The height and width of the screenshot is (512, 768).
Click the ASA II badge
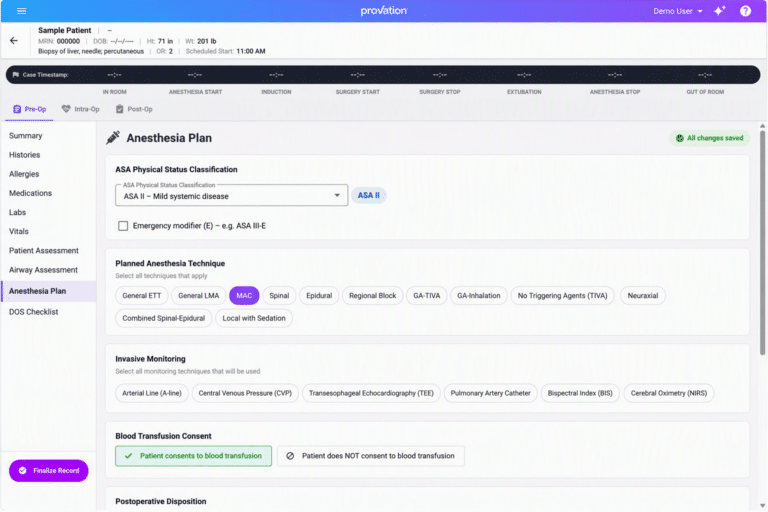(368, 195)
